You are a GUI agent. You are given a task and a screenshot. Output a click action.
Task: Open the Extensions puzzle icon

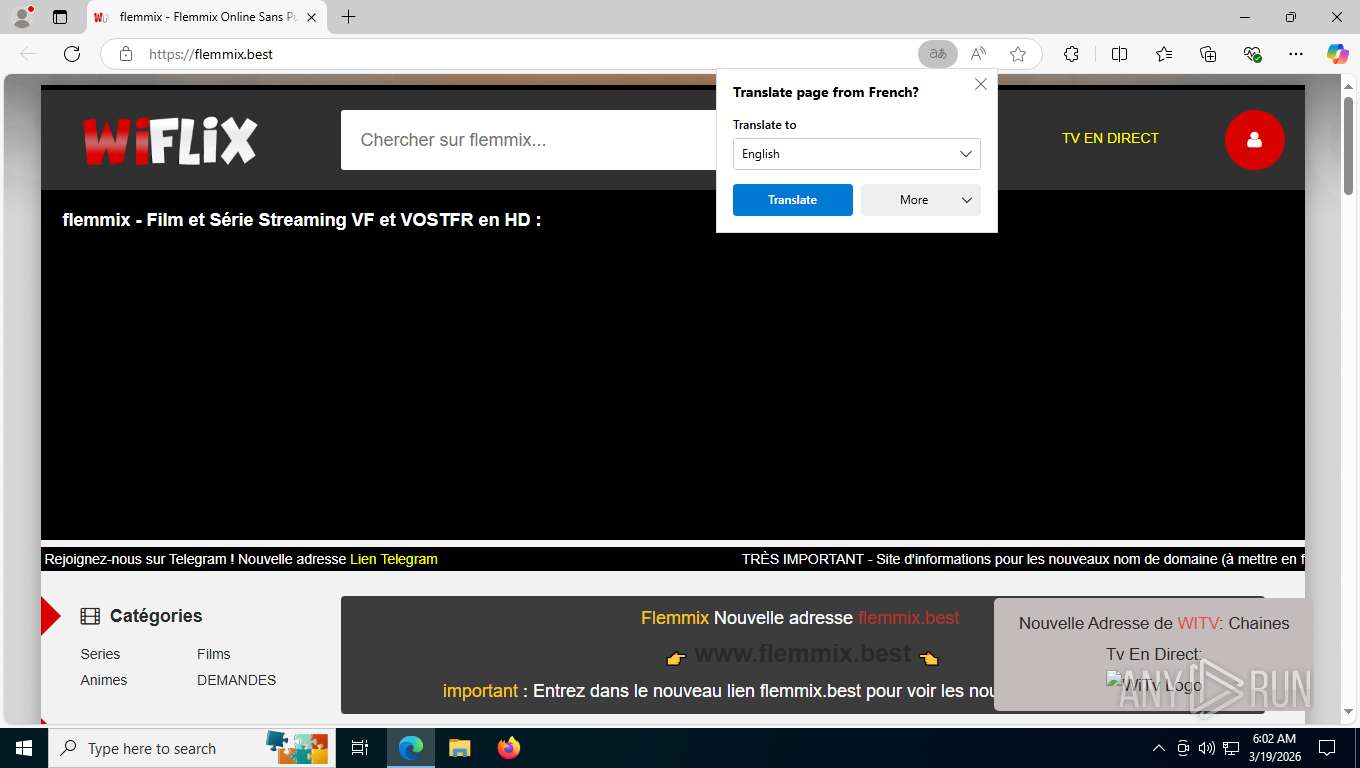pos(1071,54)
